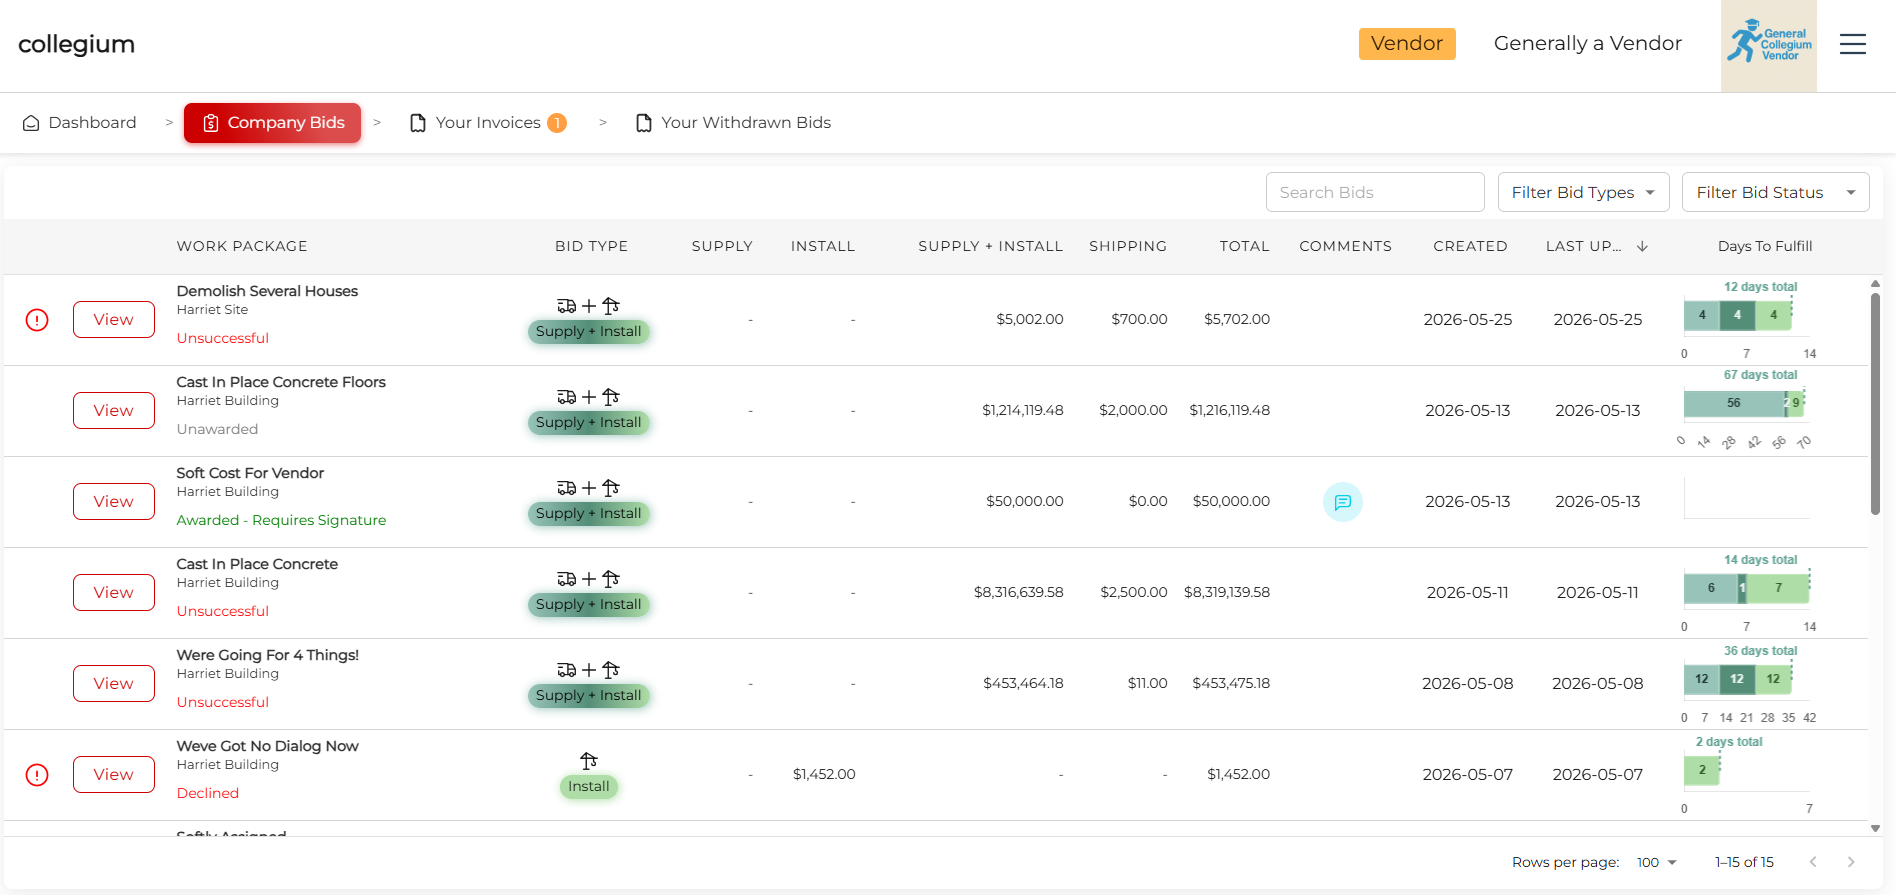
Task: Click the Dashboard home icon
Action: 31,123
